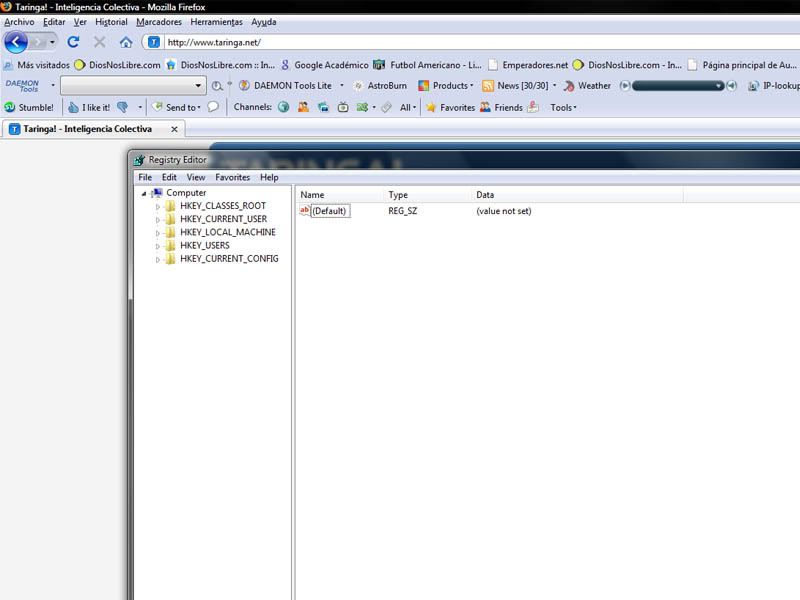
Task: Select the Taringa! - Inteligencia Colectiva tab
Action: (94, 129)
